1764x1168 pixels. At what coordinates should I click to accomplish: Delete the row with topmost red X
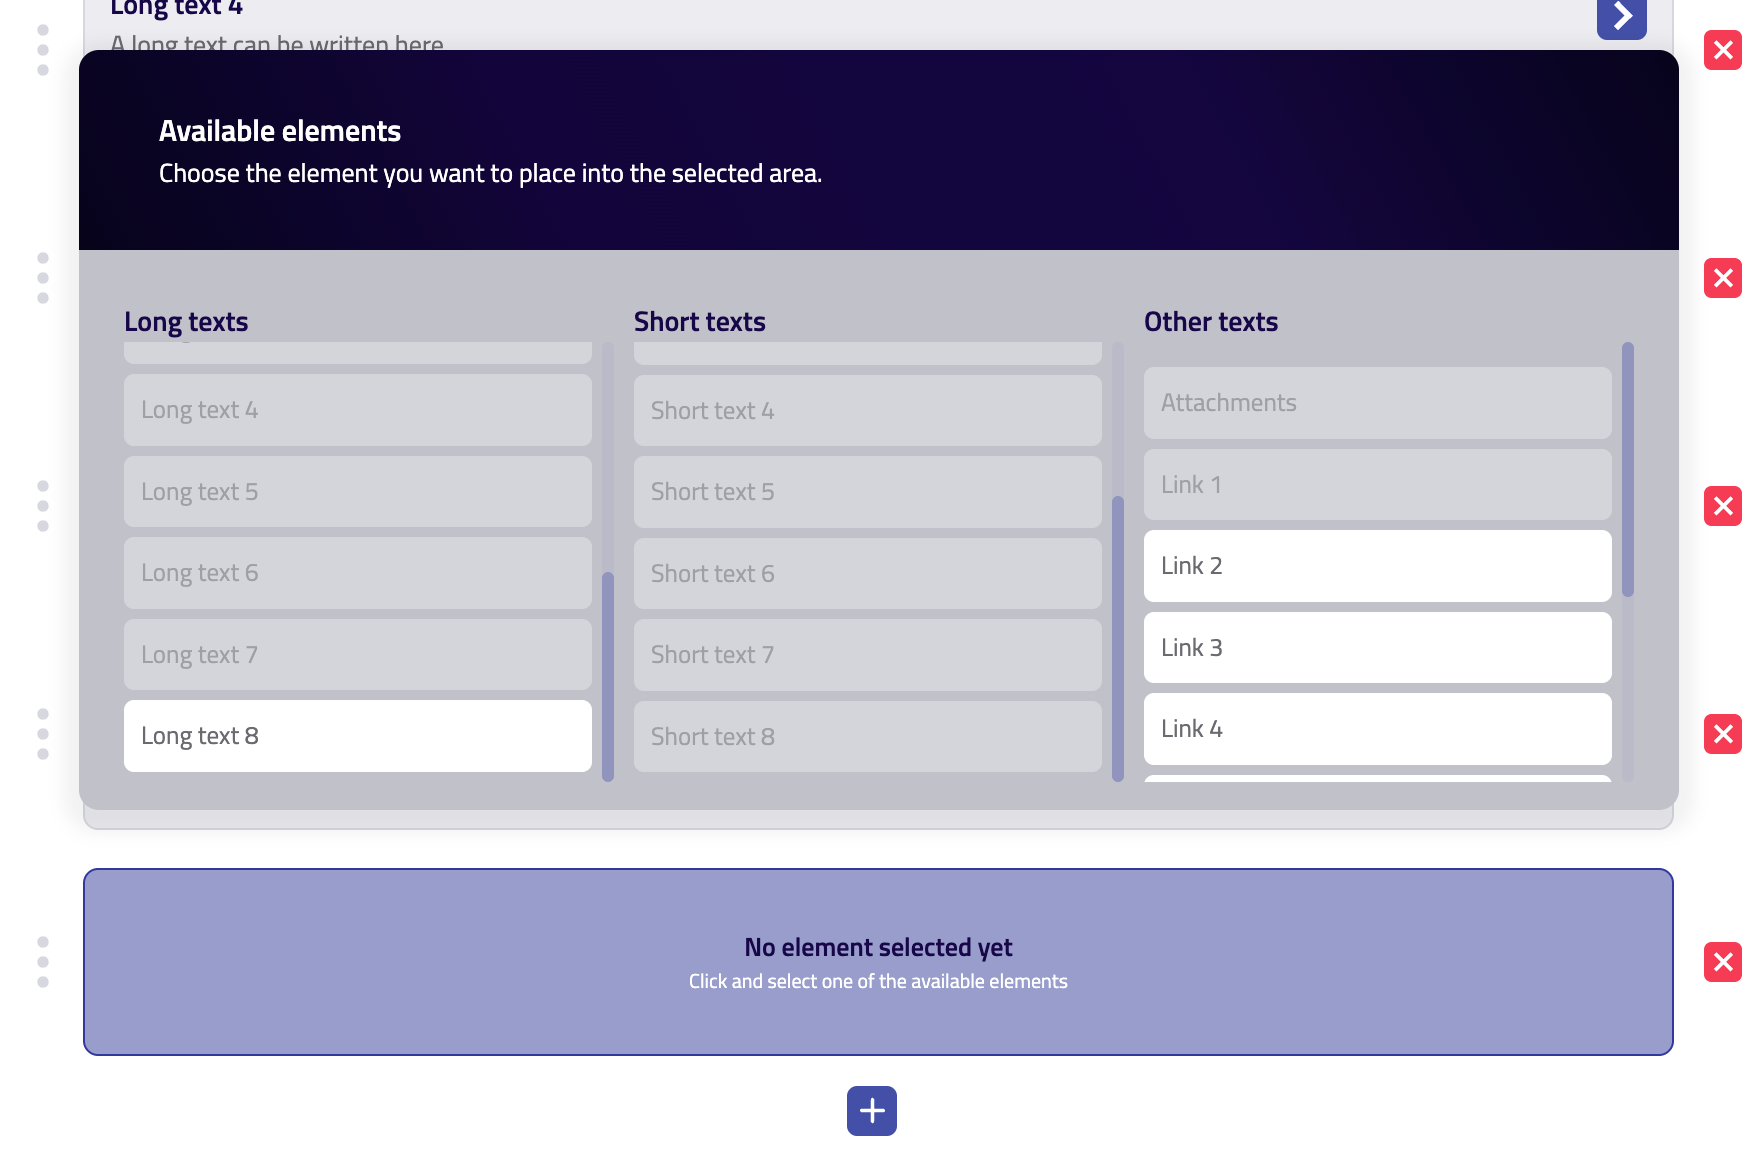click(x=1722, y=50)
